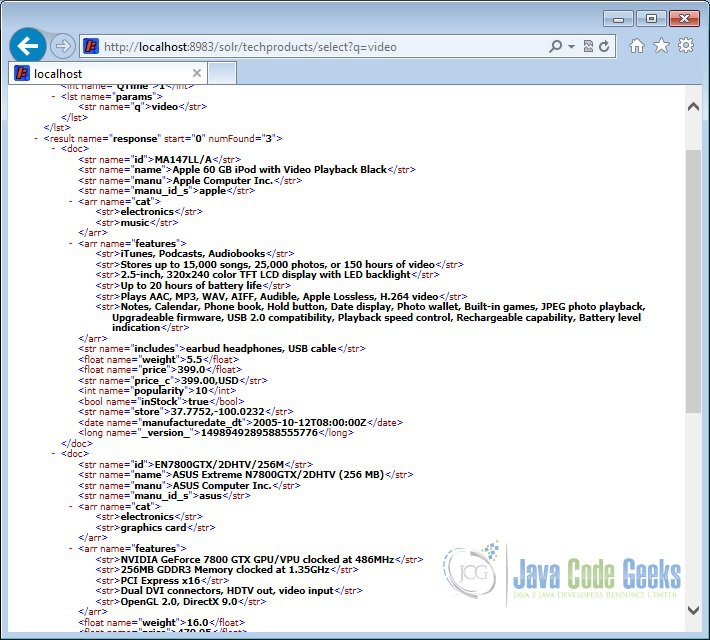Click the weight value 5.5

194,359
